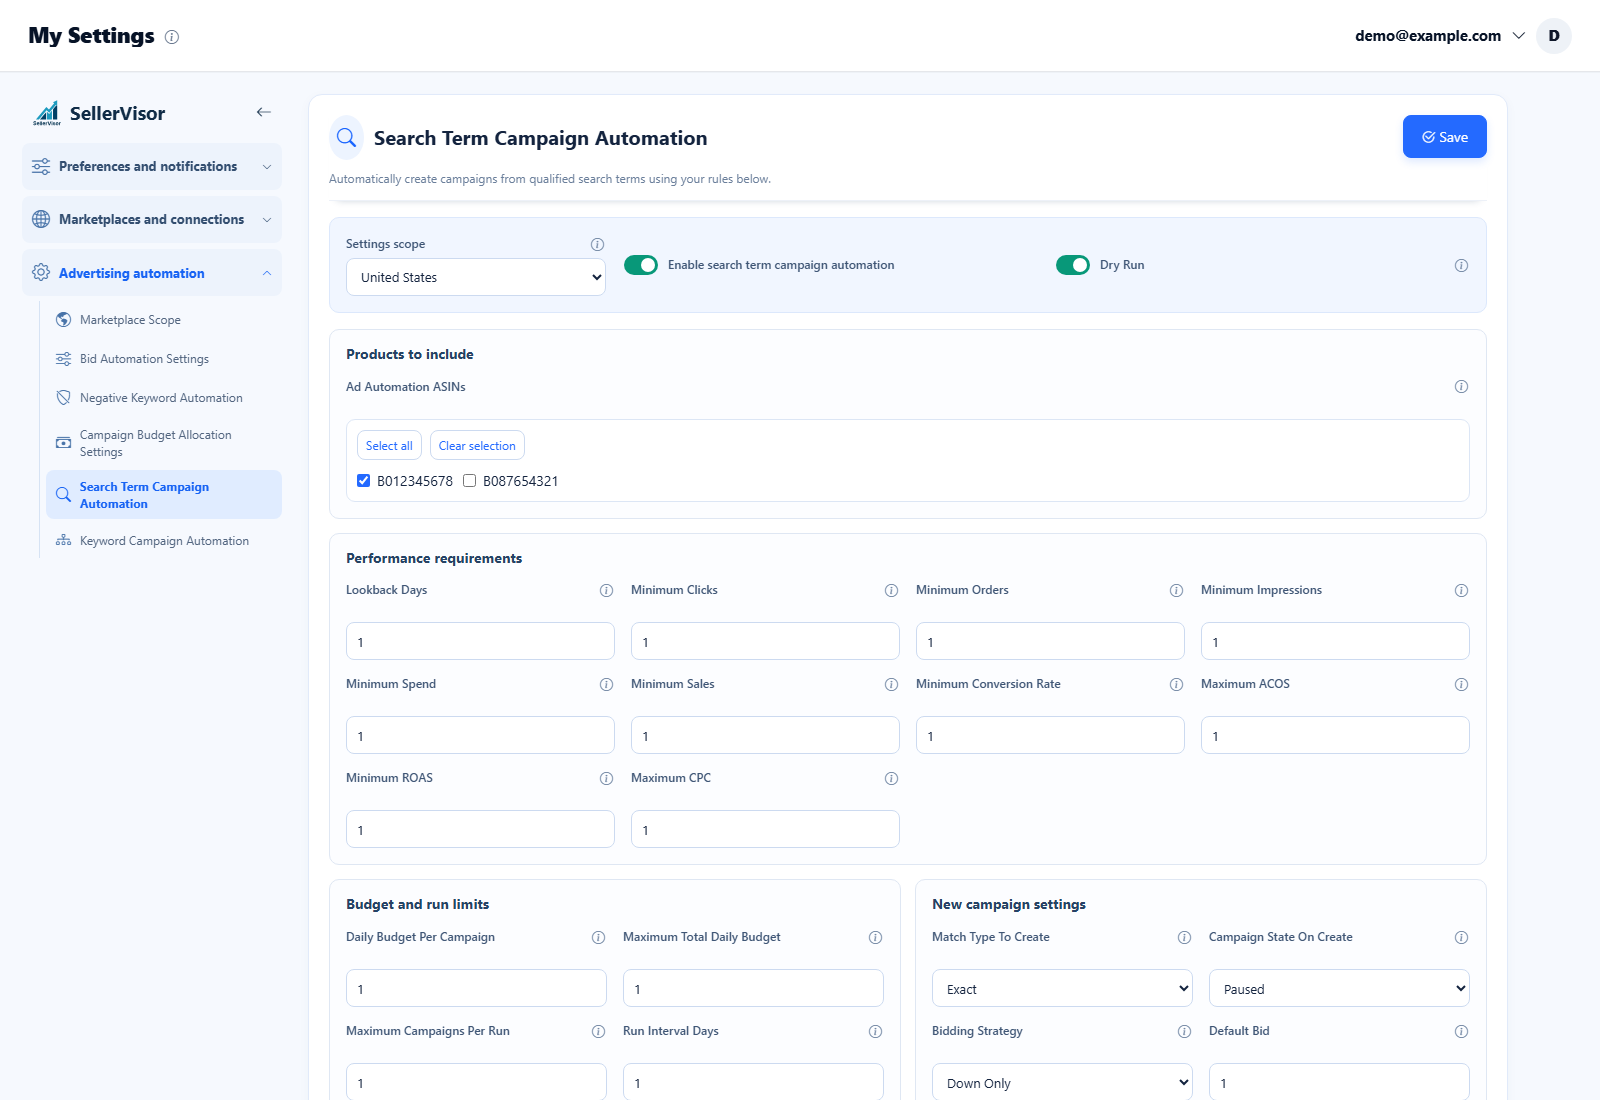Viewport: 1600px width, 1100px height.
Task: Open the Campaign State Paused dropdown
Action: click(1339, 988)
